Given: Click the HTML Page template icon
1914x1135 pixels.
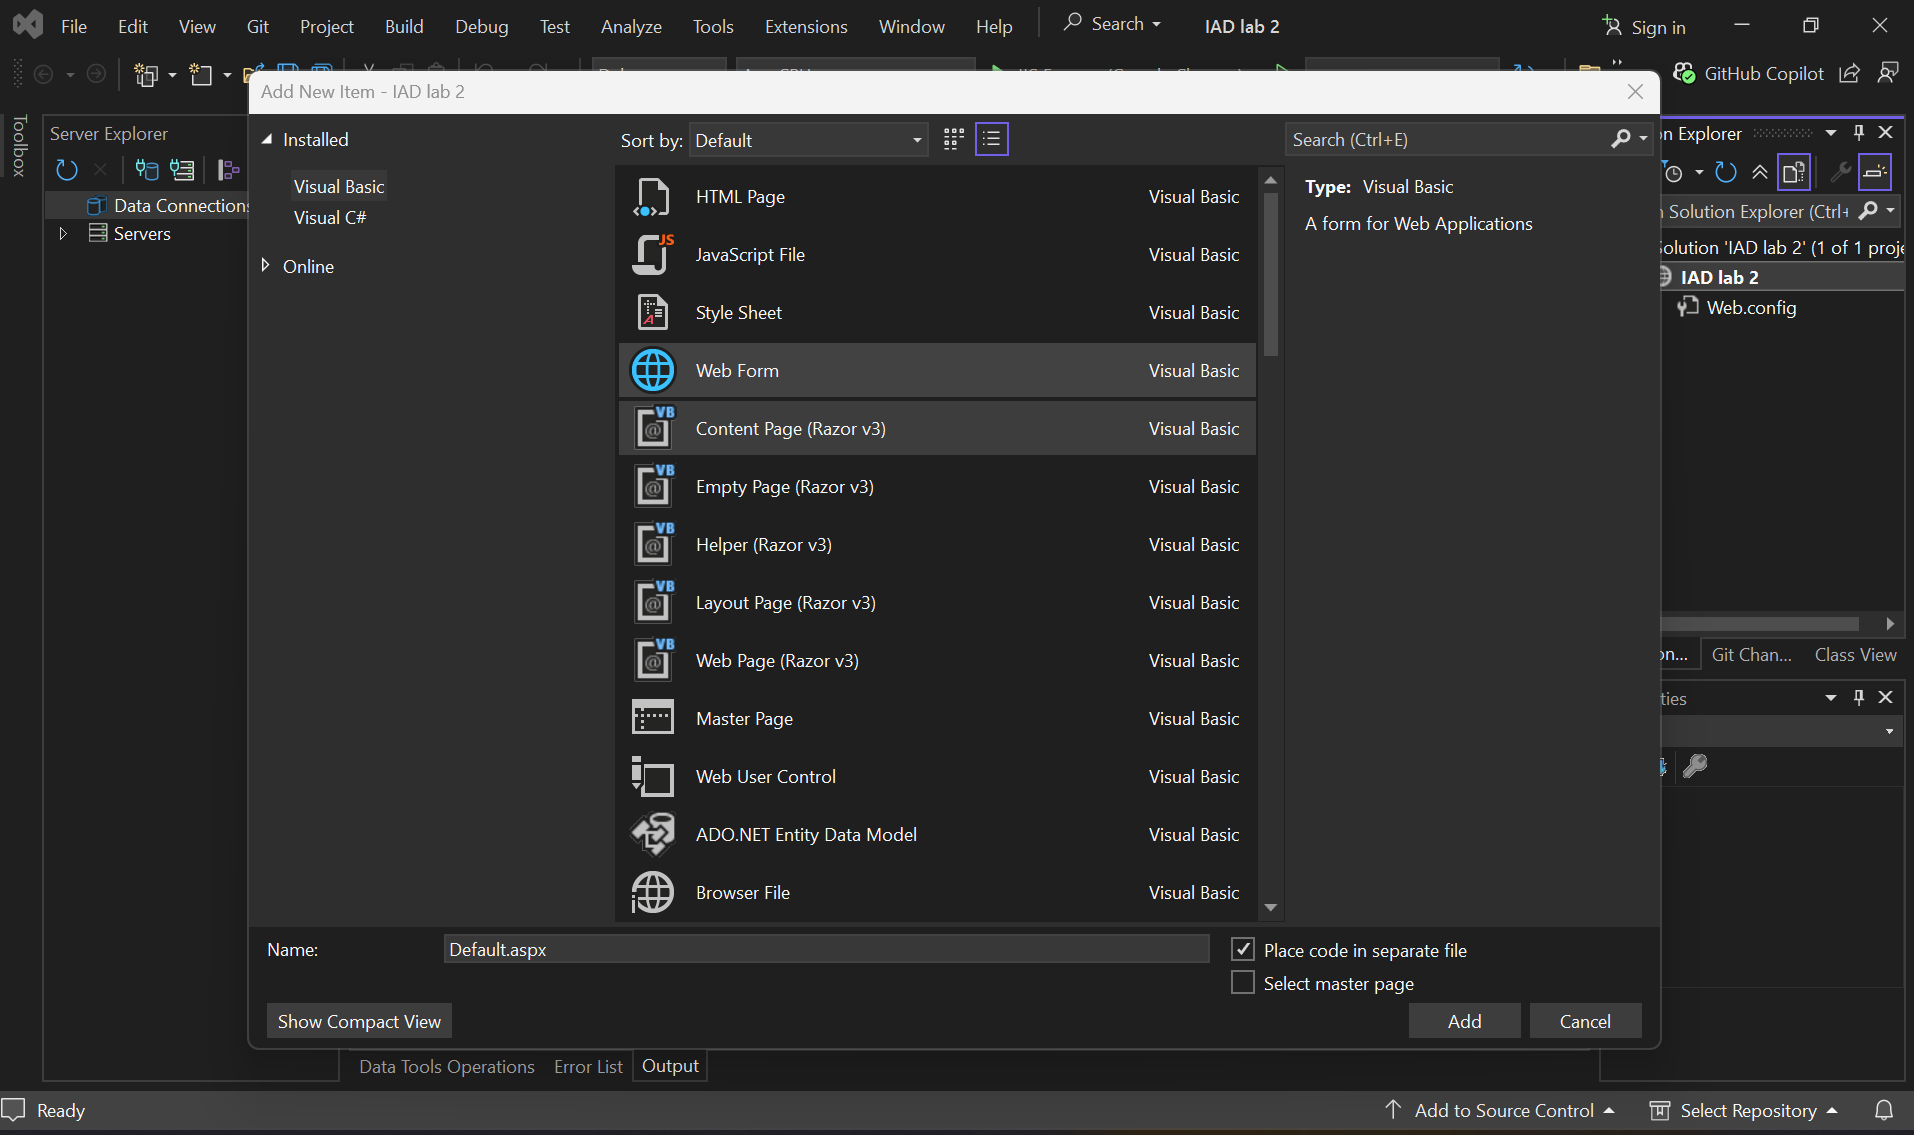Looking at the screenshot, I should [652, 197].
